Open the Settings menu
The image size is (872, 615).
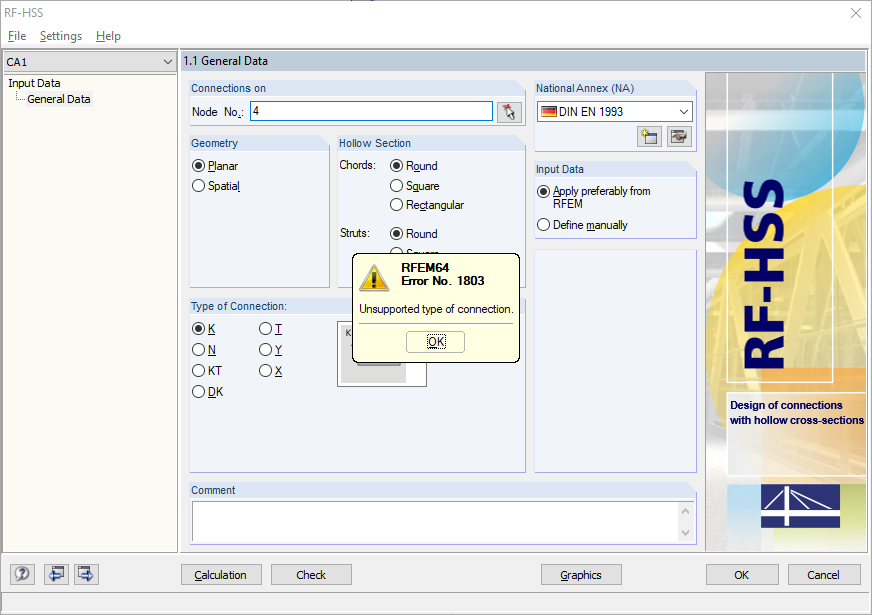61,36
